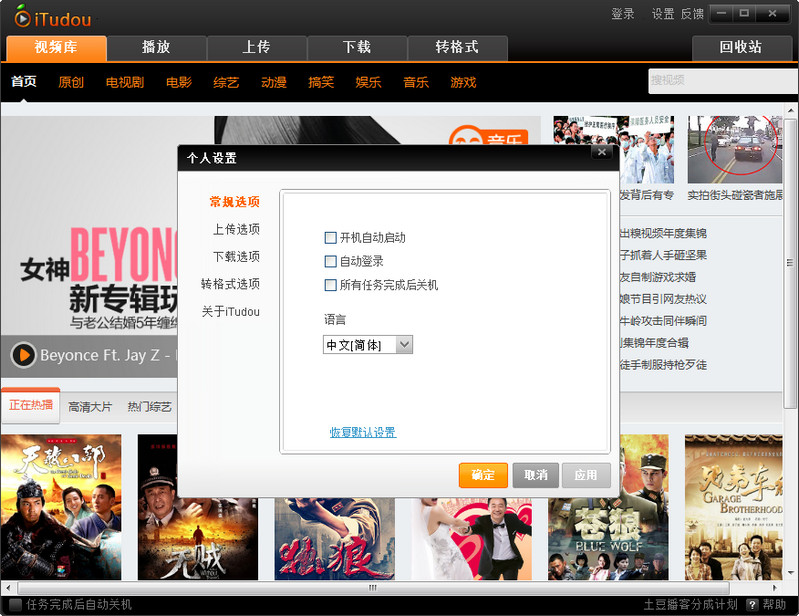The height and width of the screenshot is (616, 799).
Task: Close the 个人设置 dialog
Action: coord(602,152)
